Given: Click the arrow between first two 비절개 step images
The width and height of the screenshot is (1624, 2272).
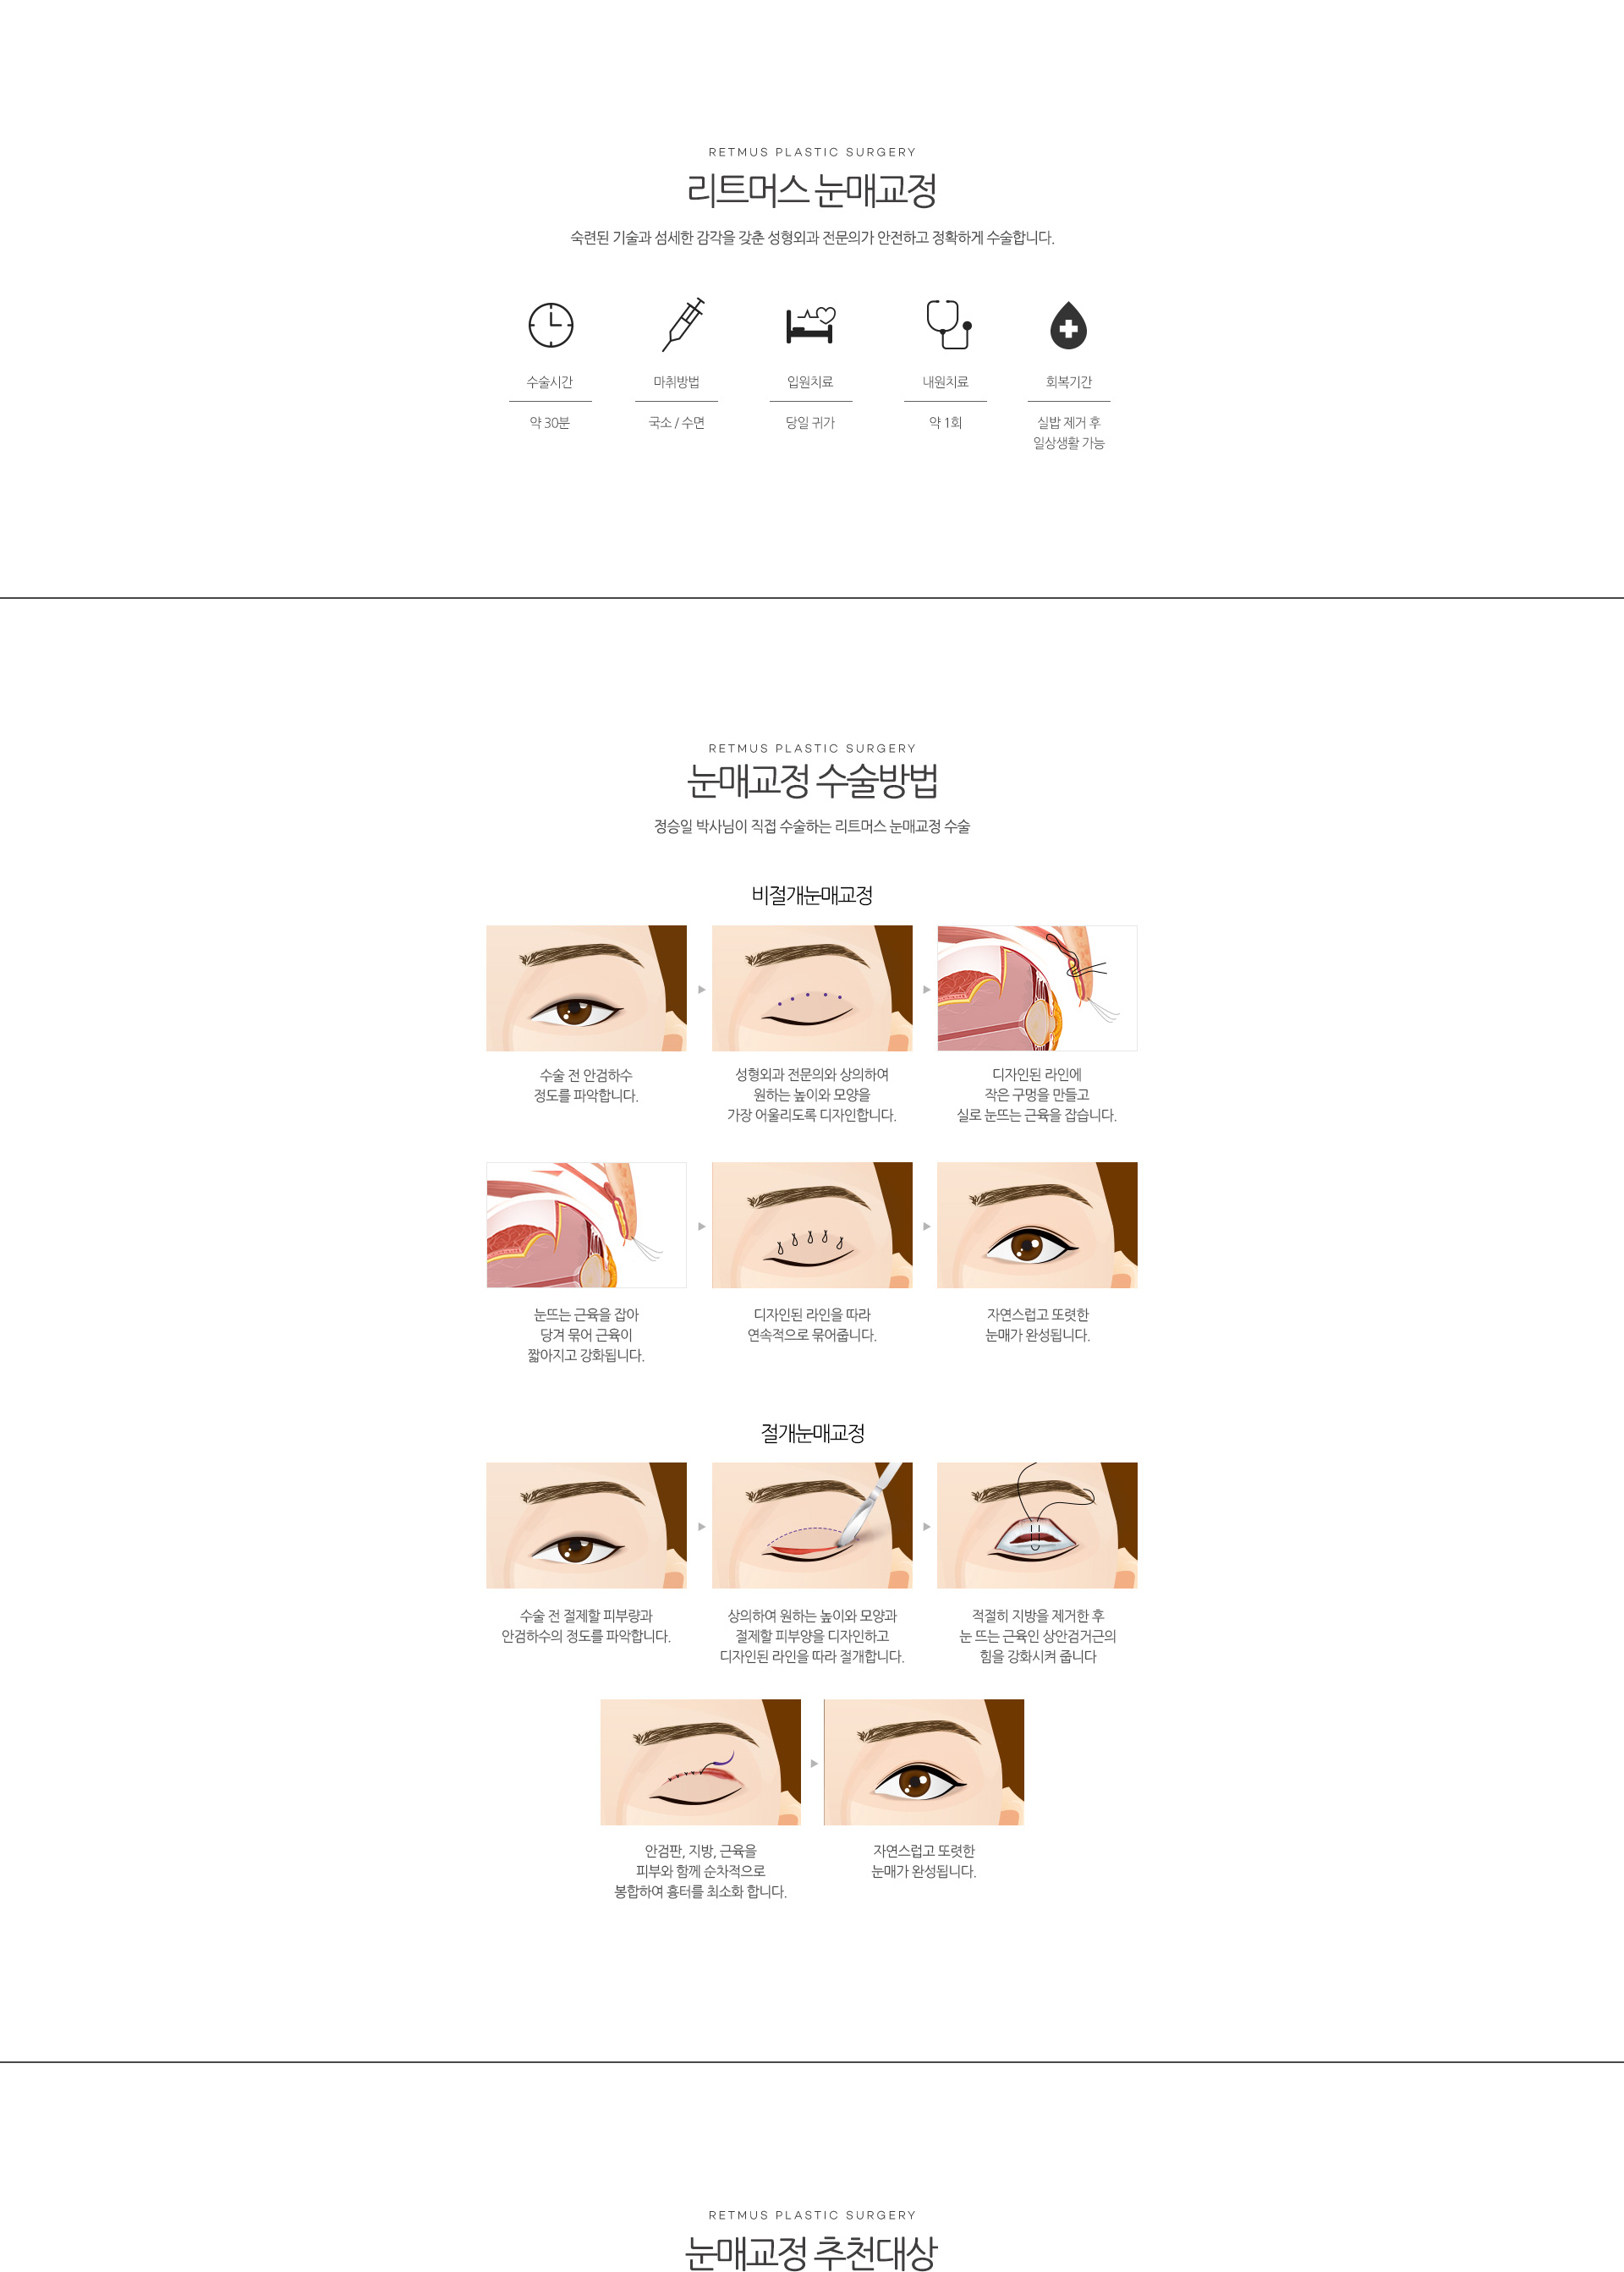Looking at the screenshot, I should (x=701, y=989).
